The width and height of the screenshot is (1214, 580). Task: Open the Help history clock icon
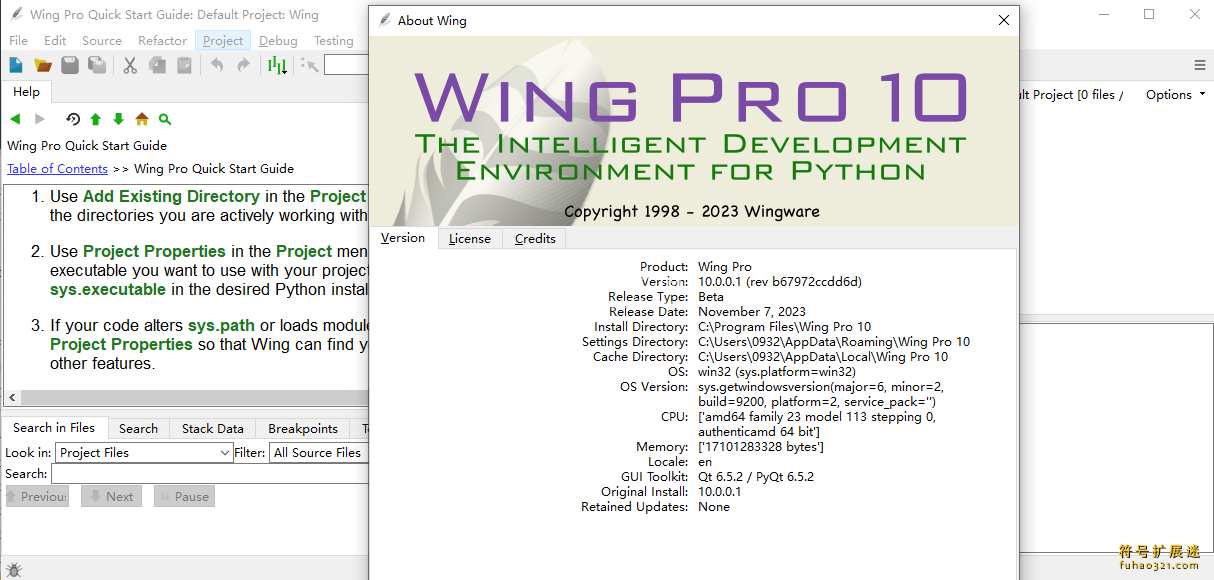(x=73, y=119)
